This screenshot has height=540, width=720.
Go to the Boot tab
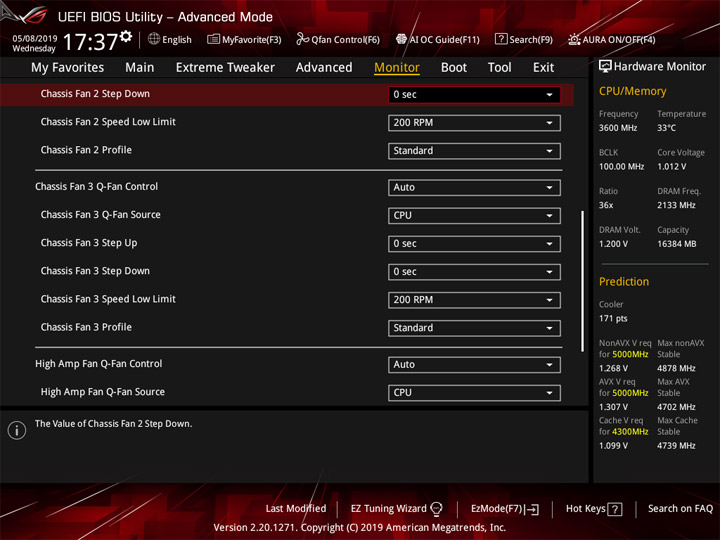pos(454,68)
